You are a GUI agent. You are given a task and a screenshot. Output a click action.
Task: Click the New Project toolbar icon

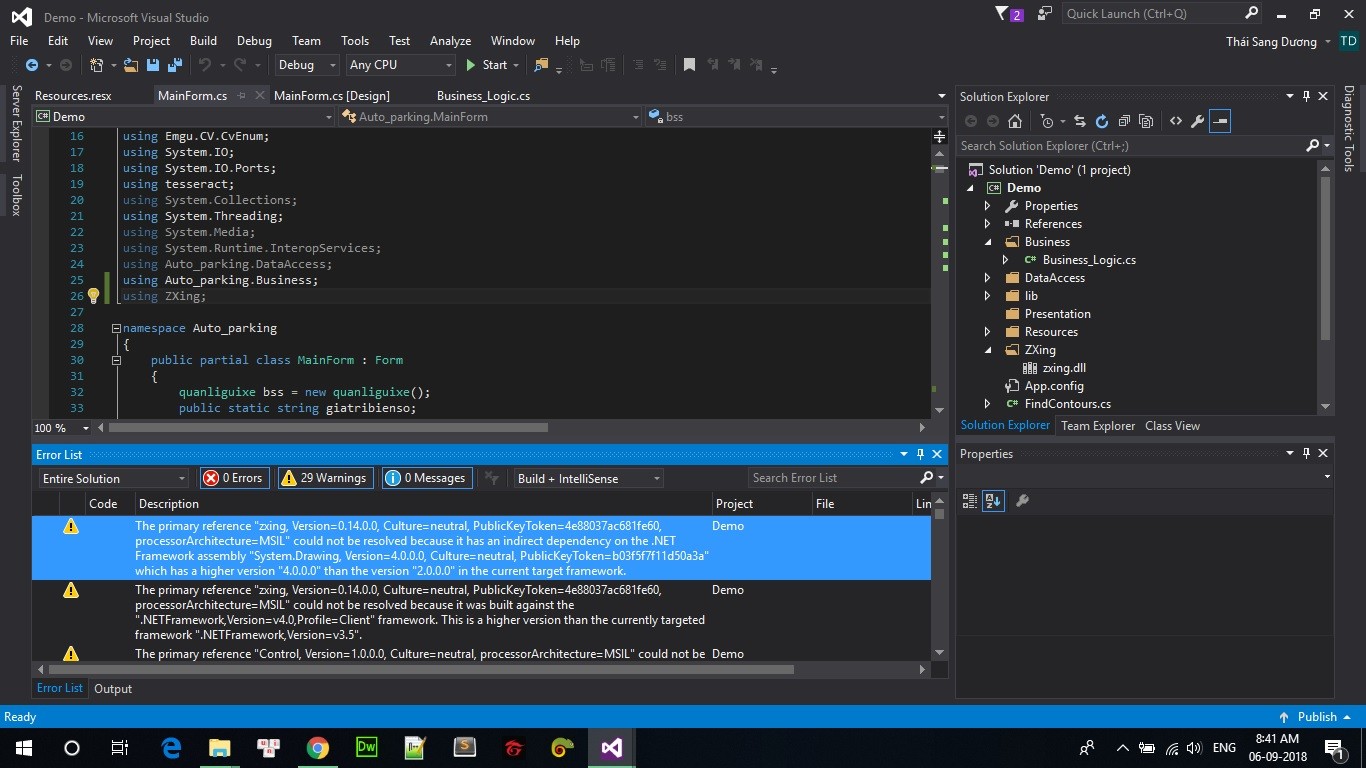click(x=96, y=65)
